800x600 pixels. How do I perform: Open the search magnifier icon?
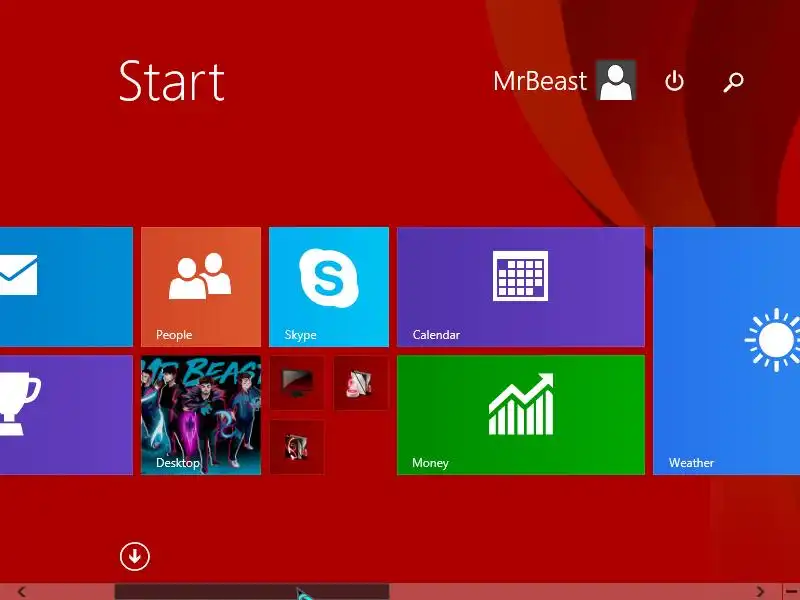click(733, 82)
